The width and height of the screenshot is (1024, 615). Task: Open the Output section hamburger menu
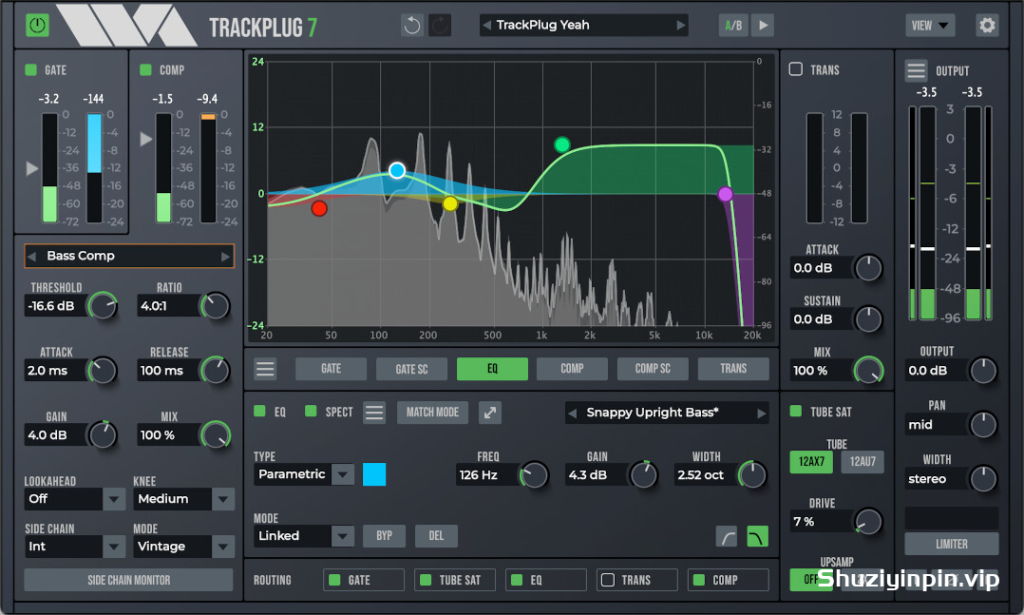click(916, 71)
